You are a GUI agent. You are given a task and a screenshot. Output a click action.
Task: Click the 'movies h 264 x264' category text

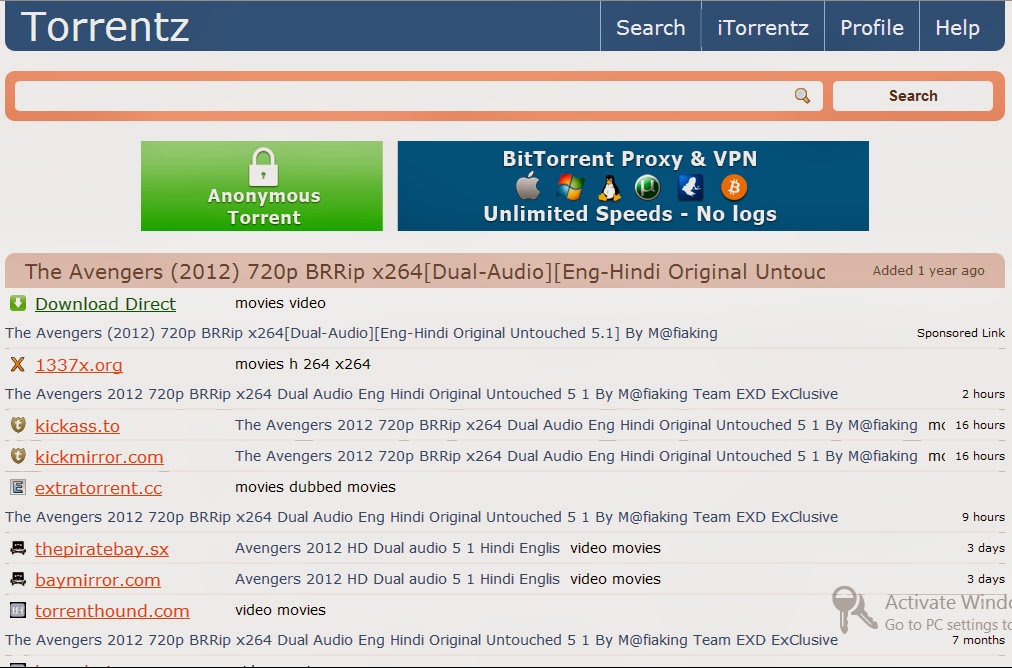point(303,364)
